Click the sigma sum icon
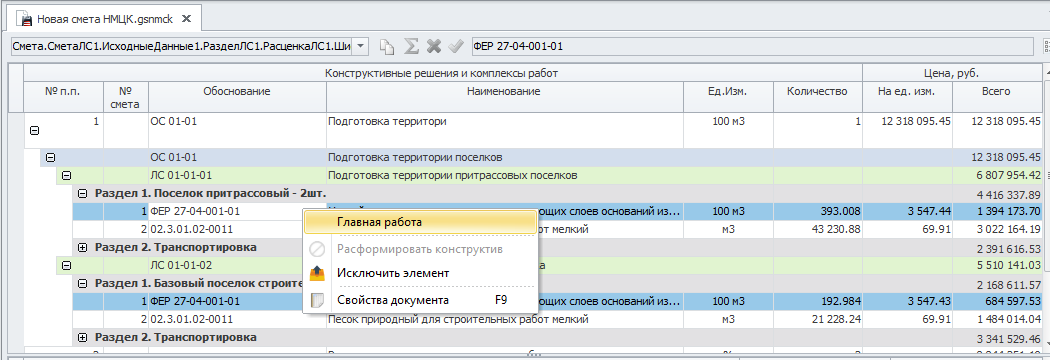Viewport: 1050px width, 360px height. 412,46
